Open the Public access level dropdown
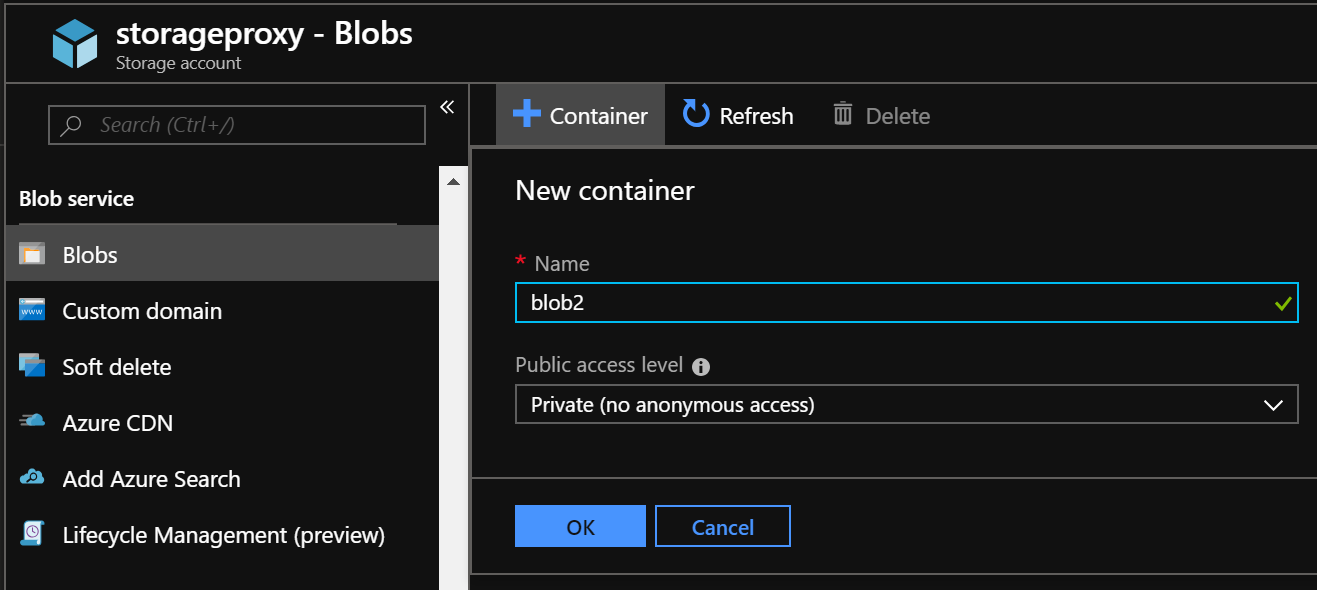The width and height of the screenshot is (1317, 590). [906, 404]
